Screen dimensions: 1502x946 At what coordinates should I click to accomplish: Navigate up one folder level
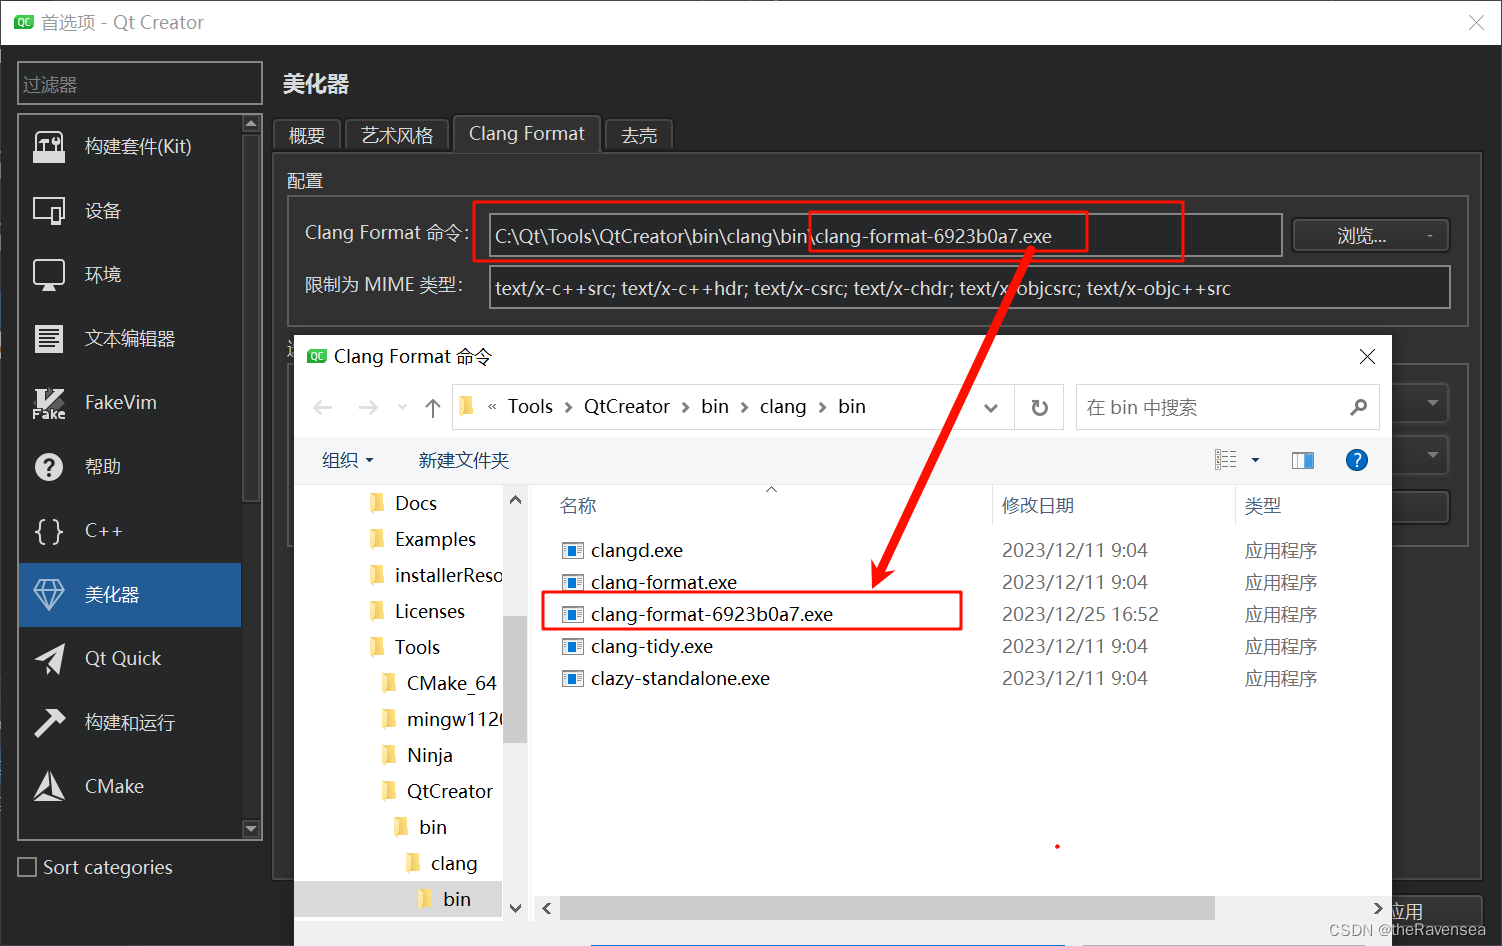pyautogui.click(x=432, y=407)
